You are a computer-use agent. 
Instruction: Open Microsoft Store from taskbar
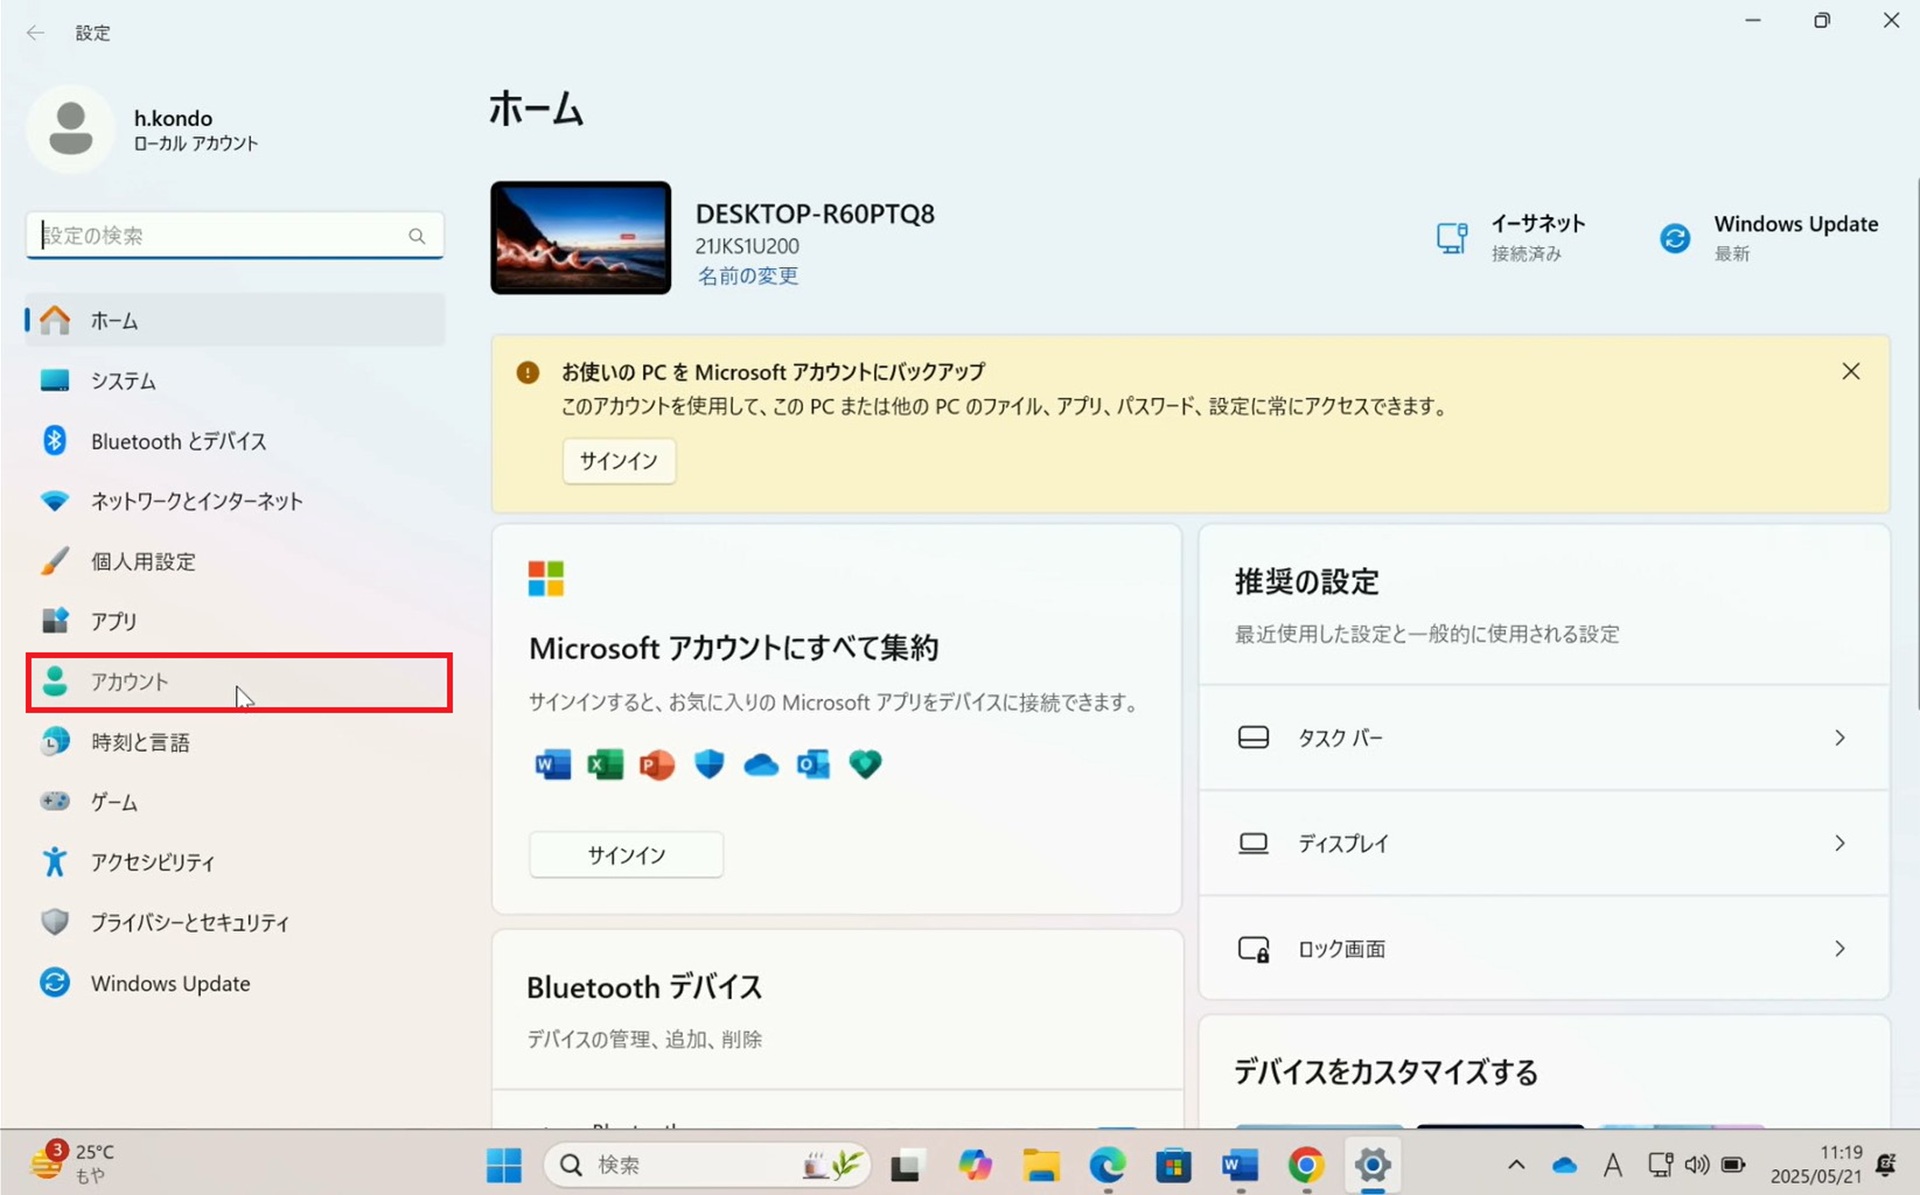1174,1165
